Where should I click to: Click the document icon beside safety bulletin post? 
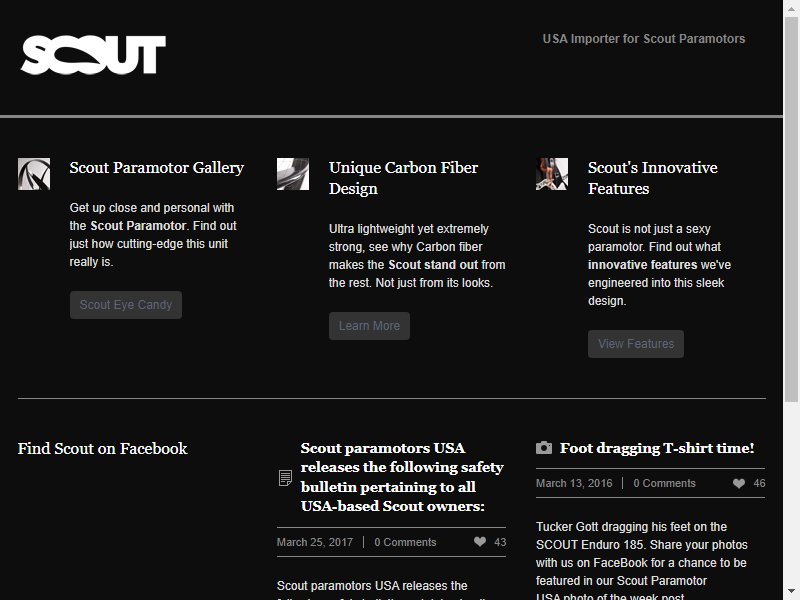285,478
